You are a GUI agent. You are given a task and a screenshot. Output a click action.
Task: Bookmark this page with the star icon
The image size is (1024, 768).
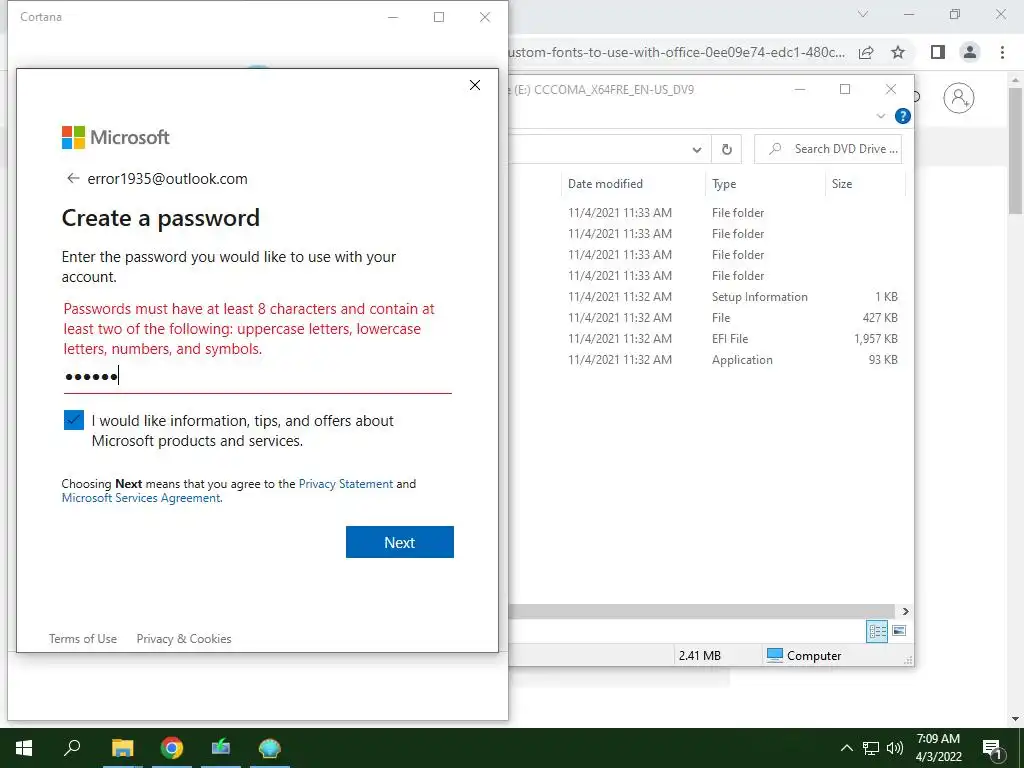coord(898,52)
